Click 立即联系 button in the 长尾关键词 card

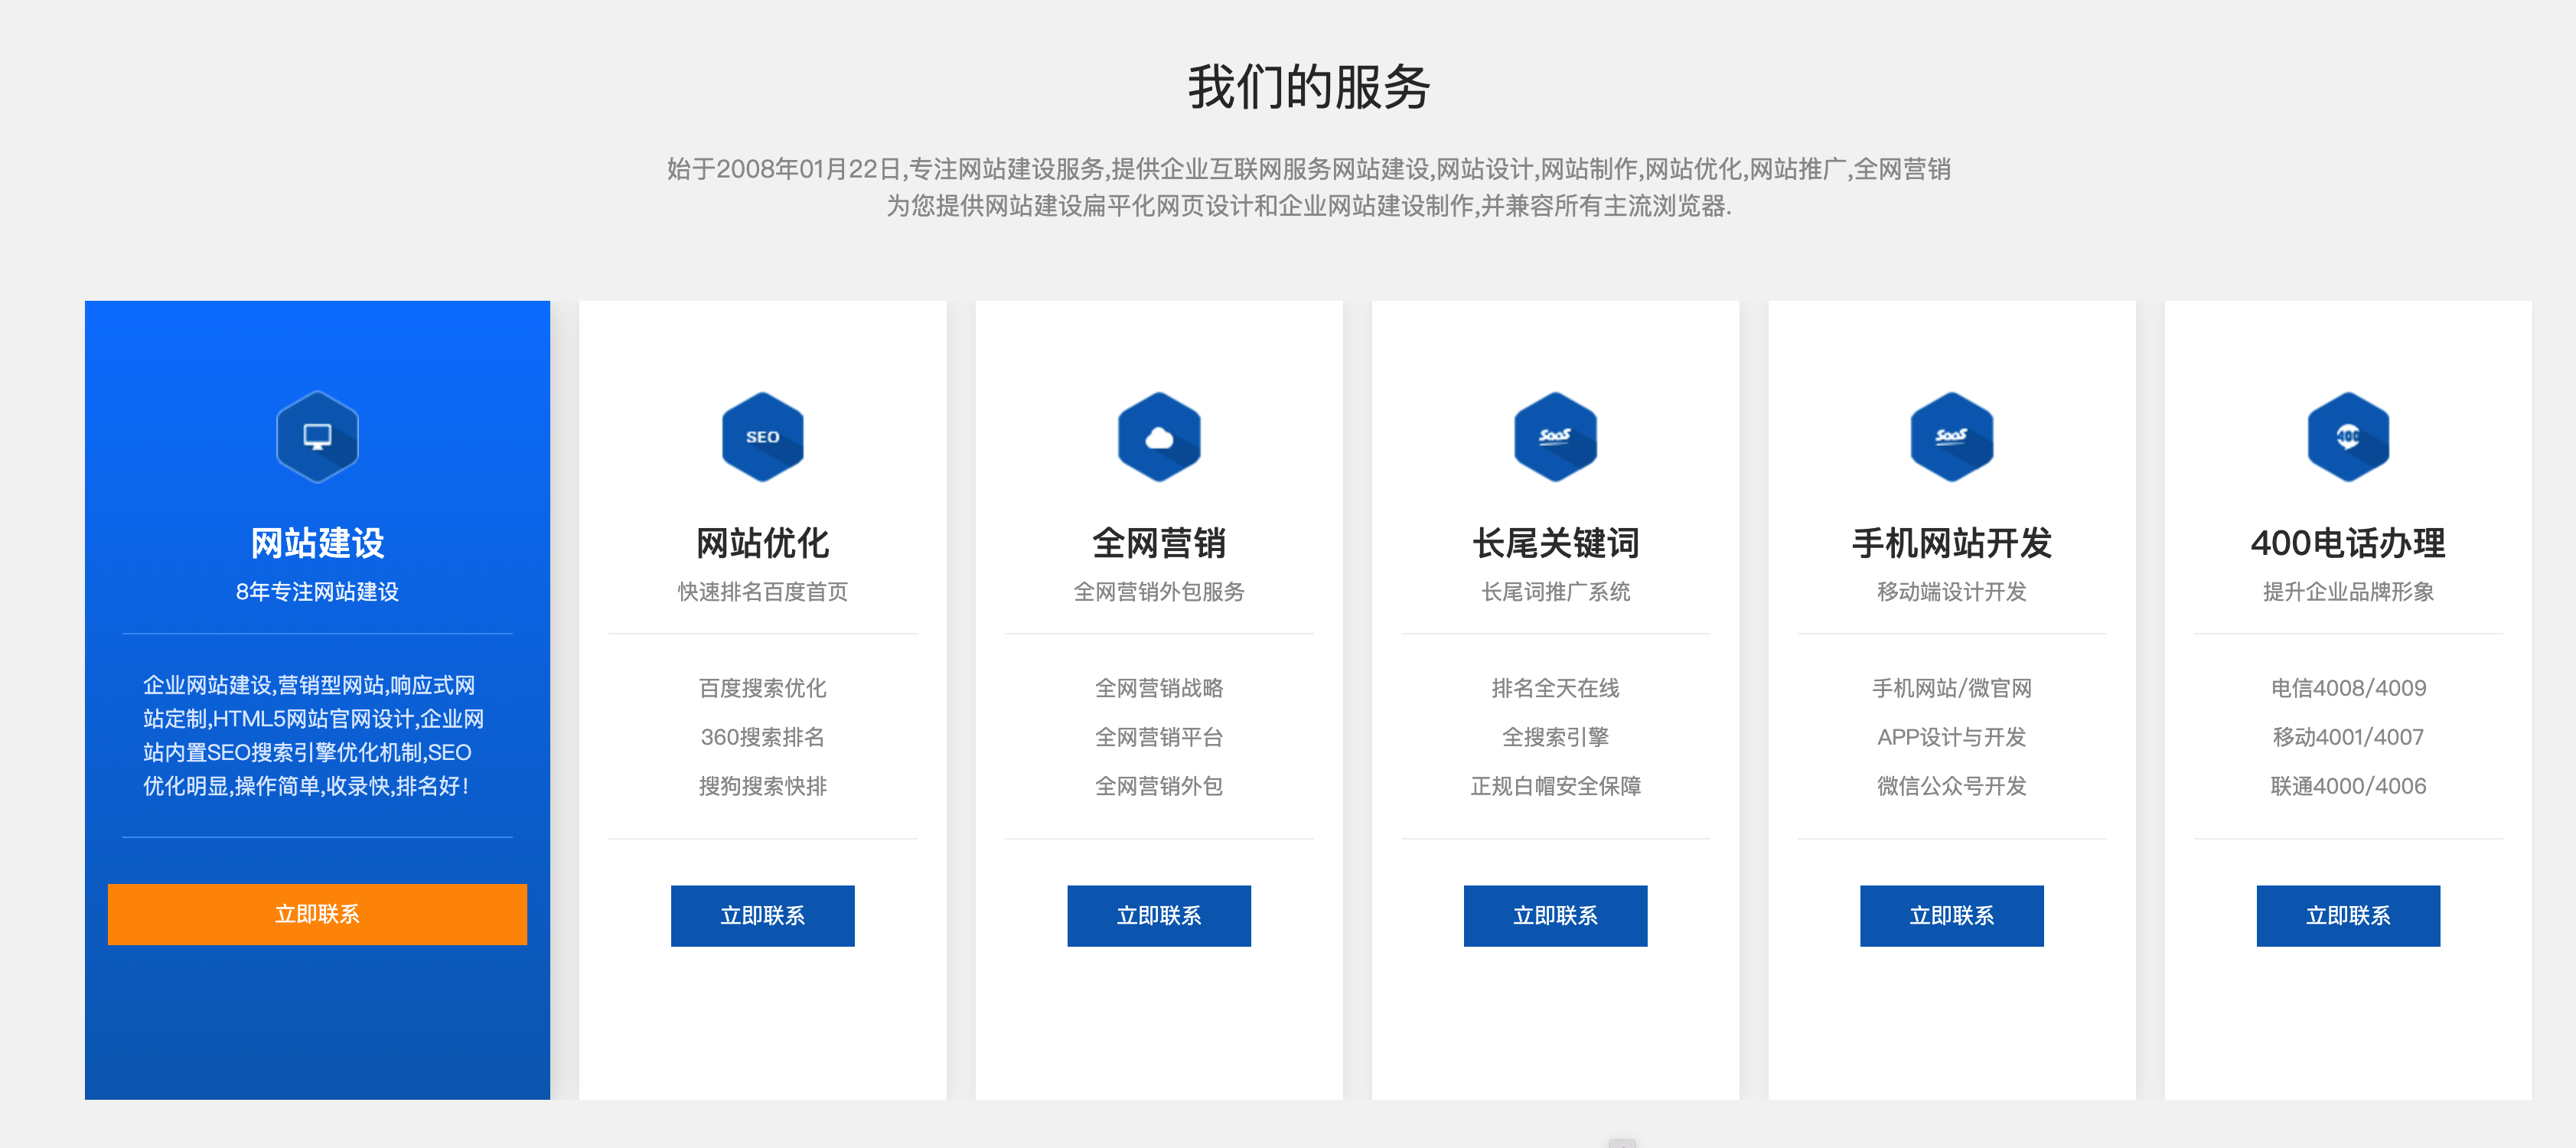pos(1555,916)
